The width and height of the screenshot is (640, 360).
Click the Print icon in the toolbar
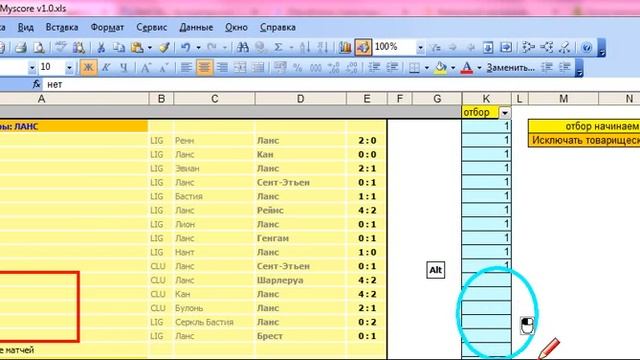pyautogui.click(x=20, y=48)
